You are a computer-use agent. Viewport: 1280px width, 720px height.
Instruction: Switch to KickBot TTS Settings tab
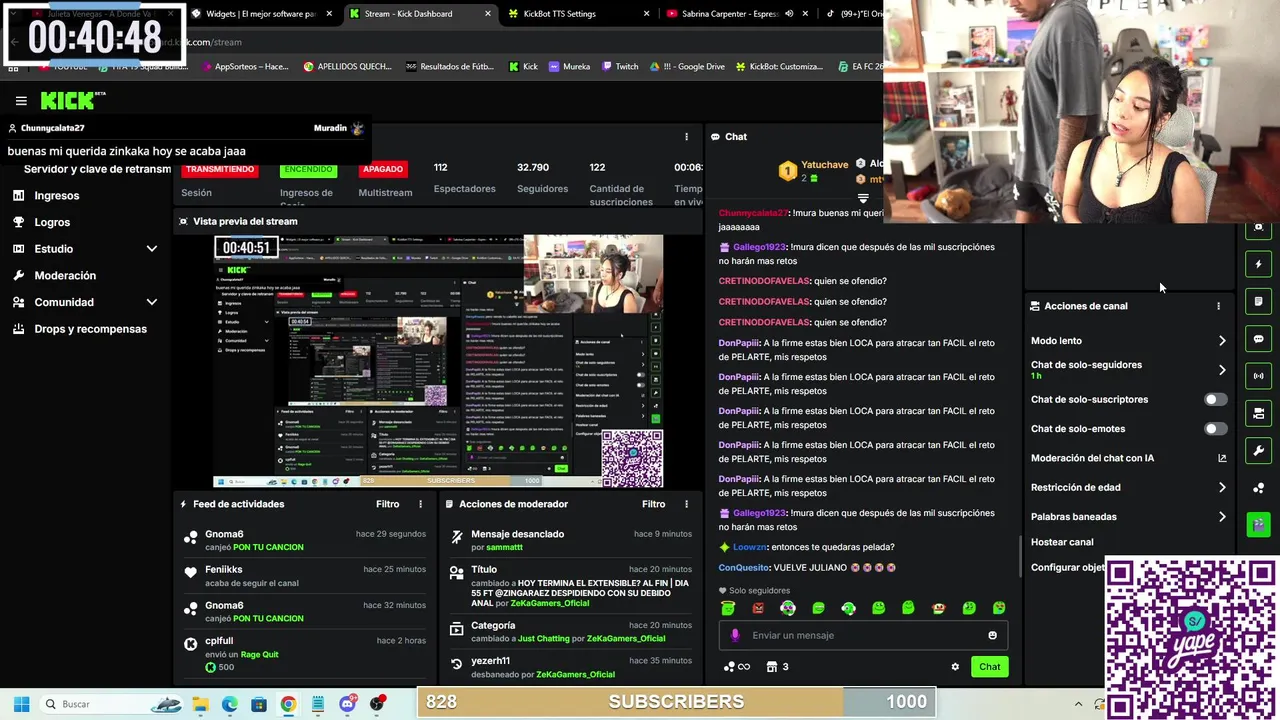pos(578,14)
